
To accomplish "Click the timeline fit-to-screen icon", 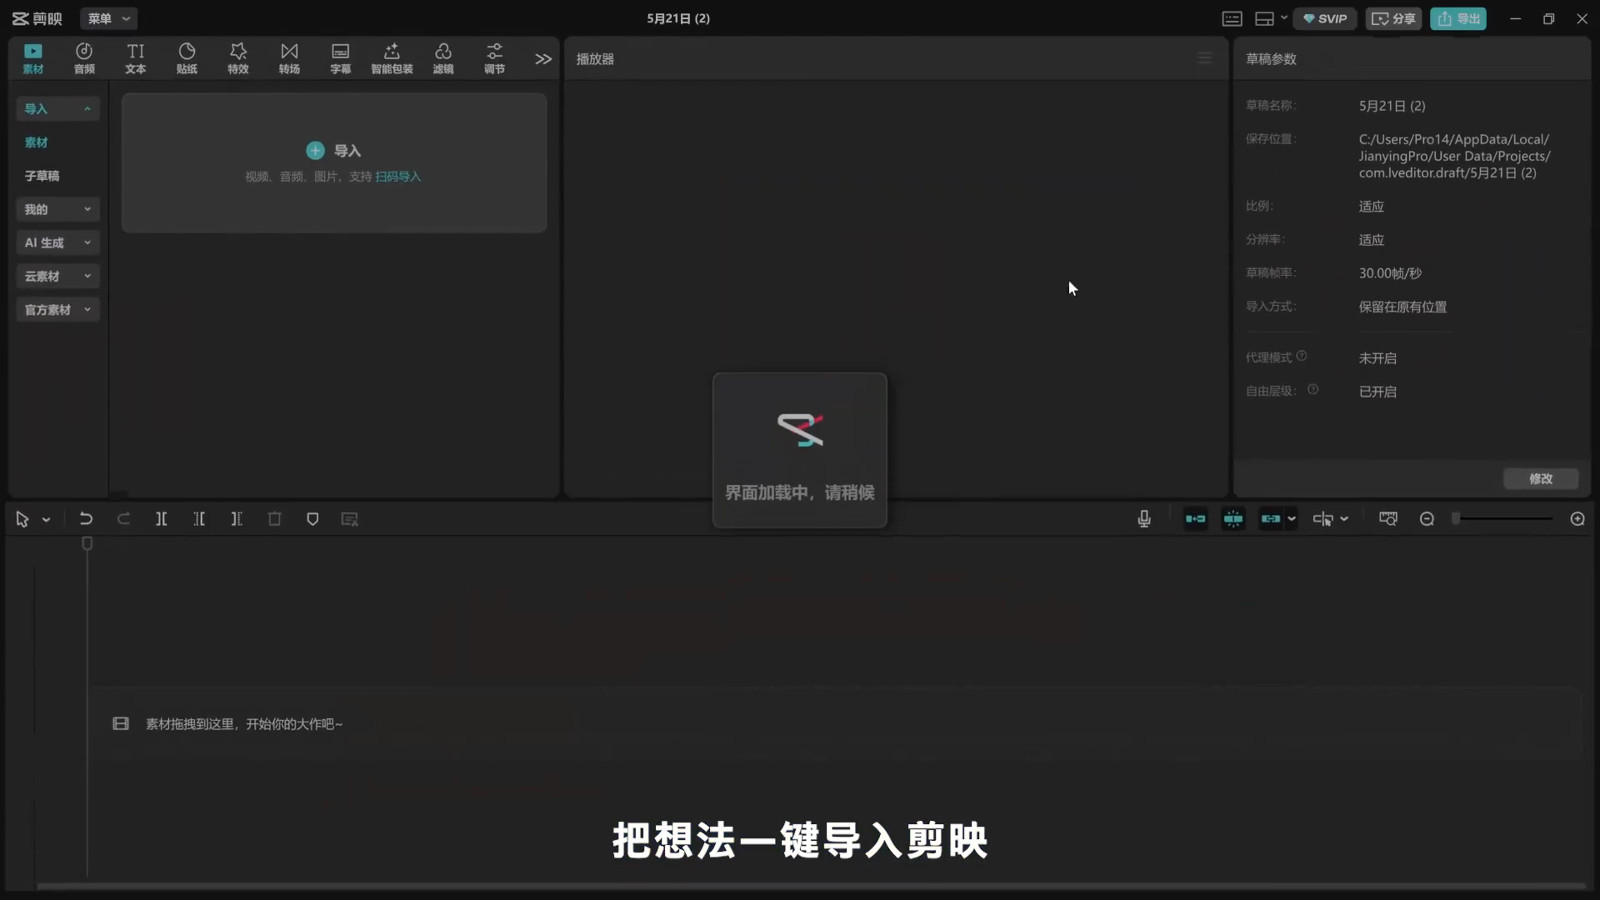I will [x=1388, y=519].
